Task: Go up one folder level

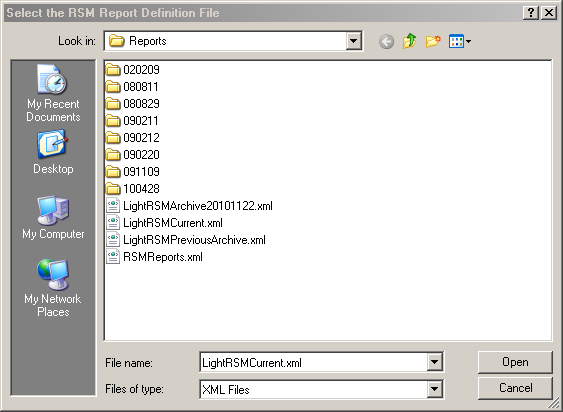Action: click(x=409, y=41)
